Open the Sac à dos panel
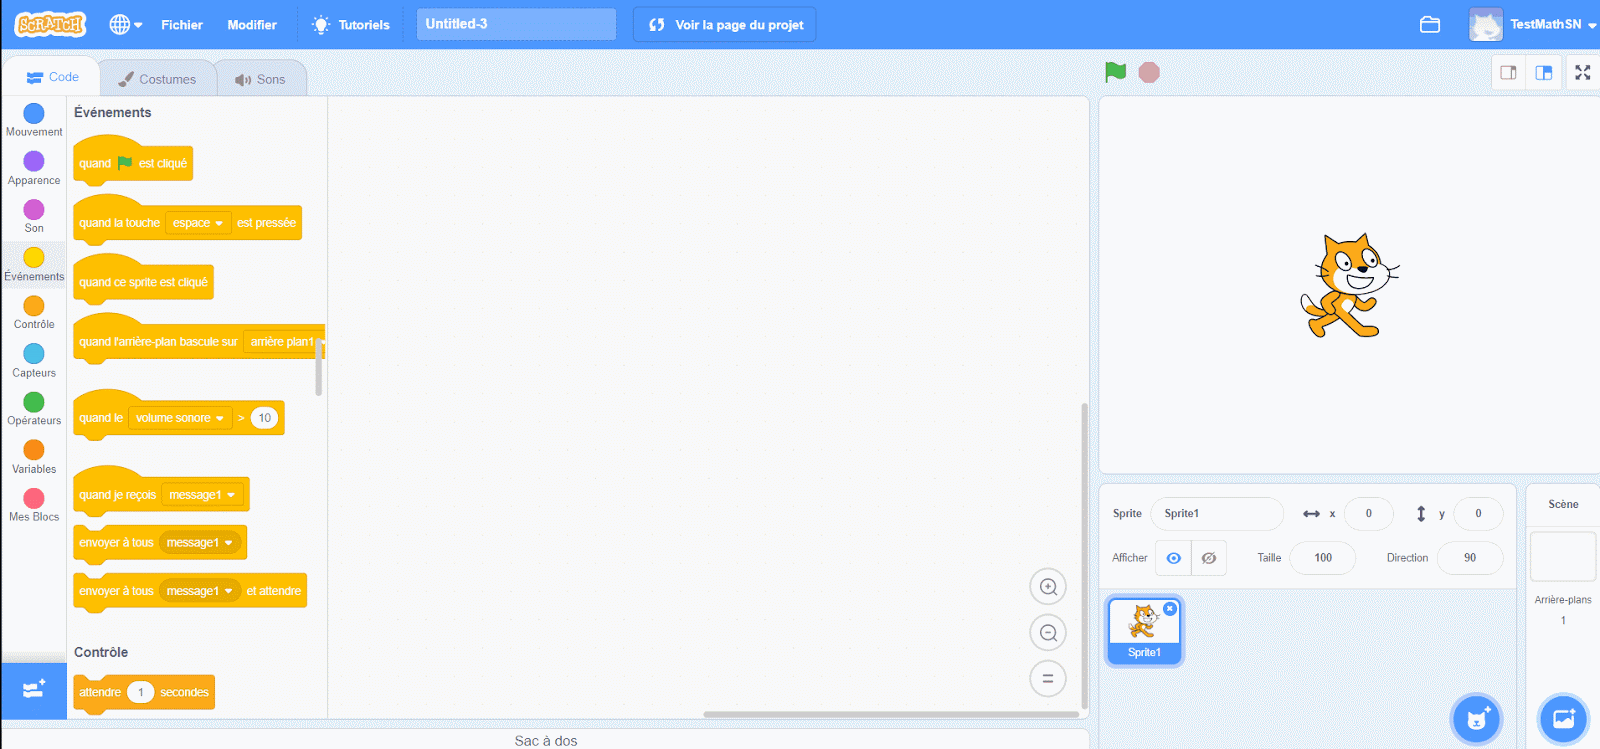The height and width of the screenshot is (749, 1600). coord(546,740)
